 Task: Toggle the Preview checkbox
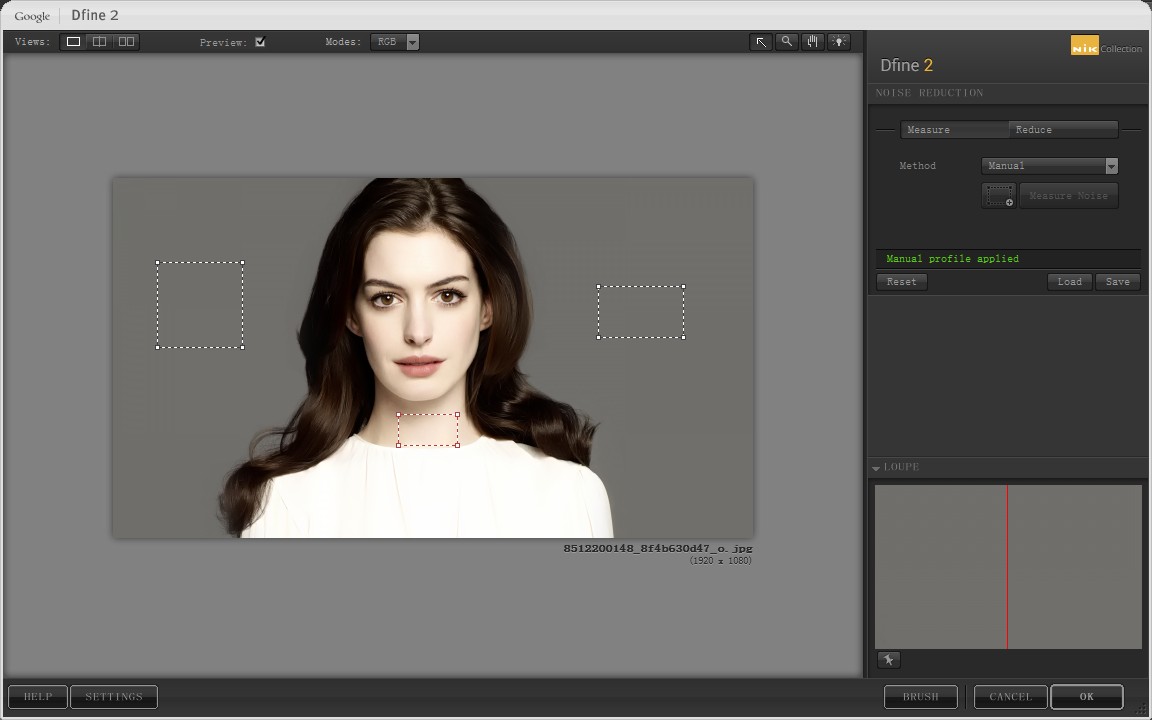[x=260, y=42]
